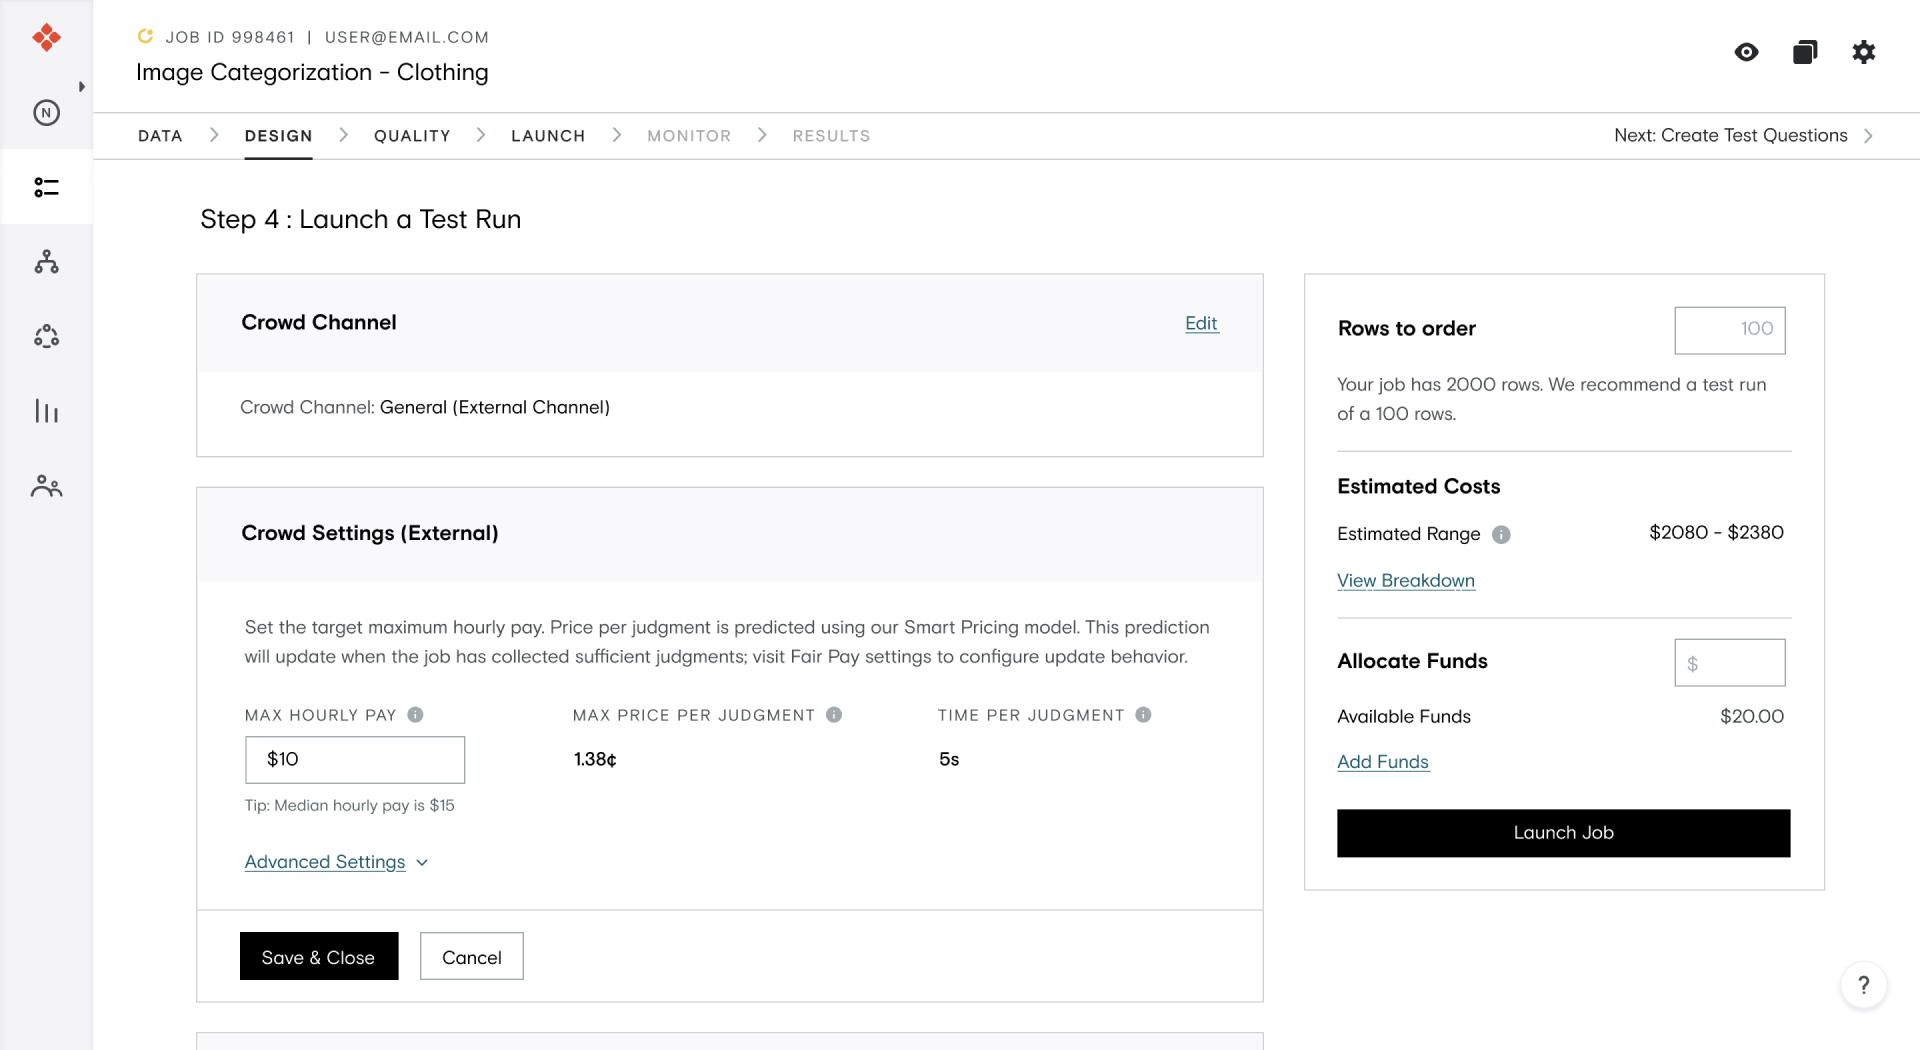The image size is (1921, 1050).
Task: Select the jobs list sidebar icon
Action: (x=46, y=187)
